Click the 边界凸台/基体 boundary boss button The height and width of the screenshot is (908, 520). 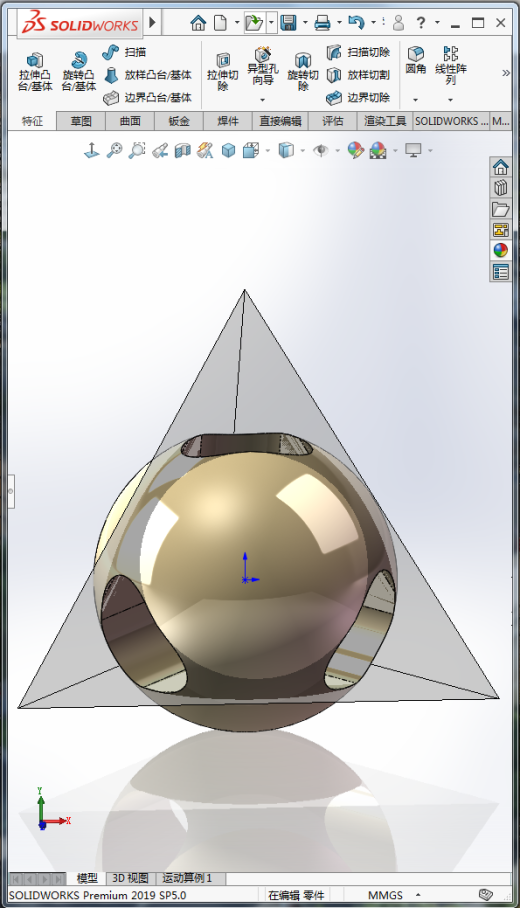click(147, 97)
